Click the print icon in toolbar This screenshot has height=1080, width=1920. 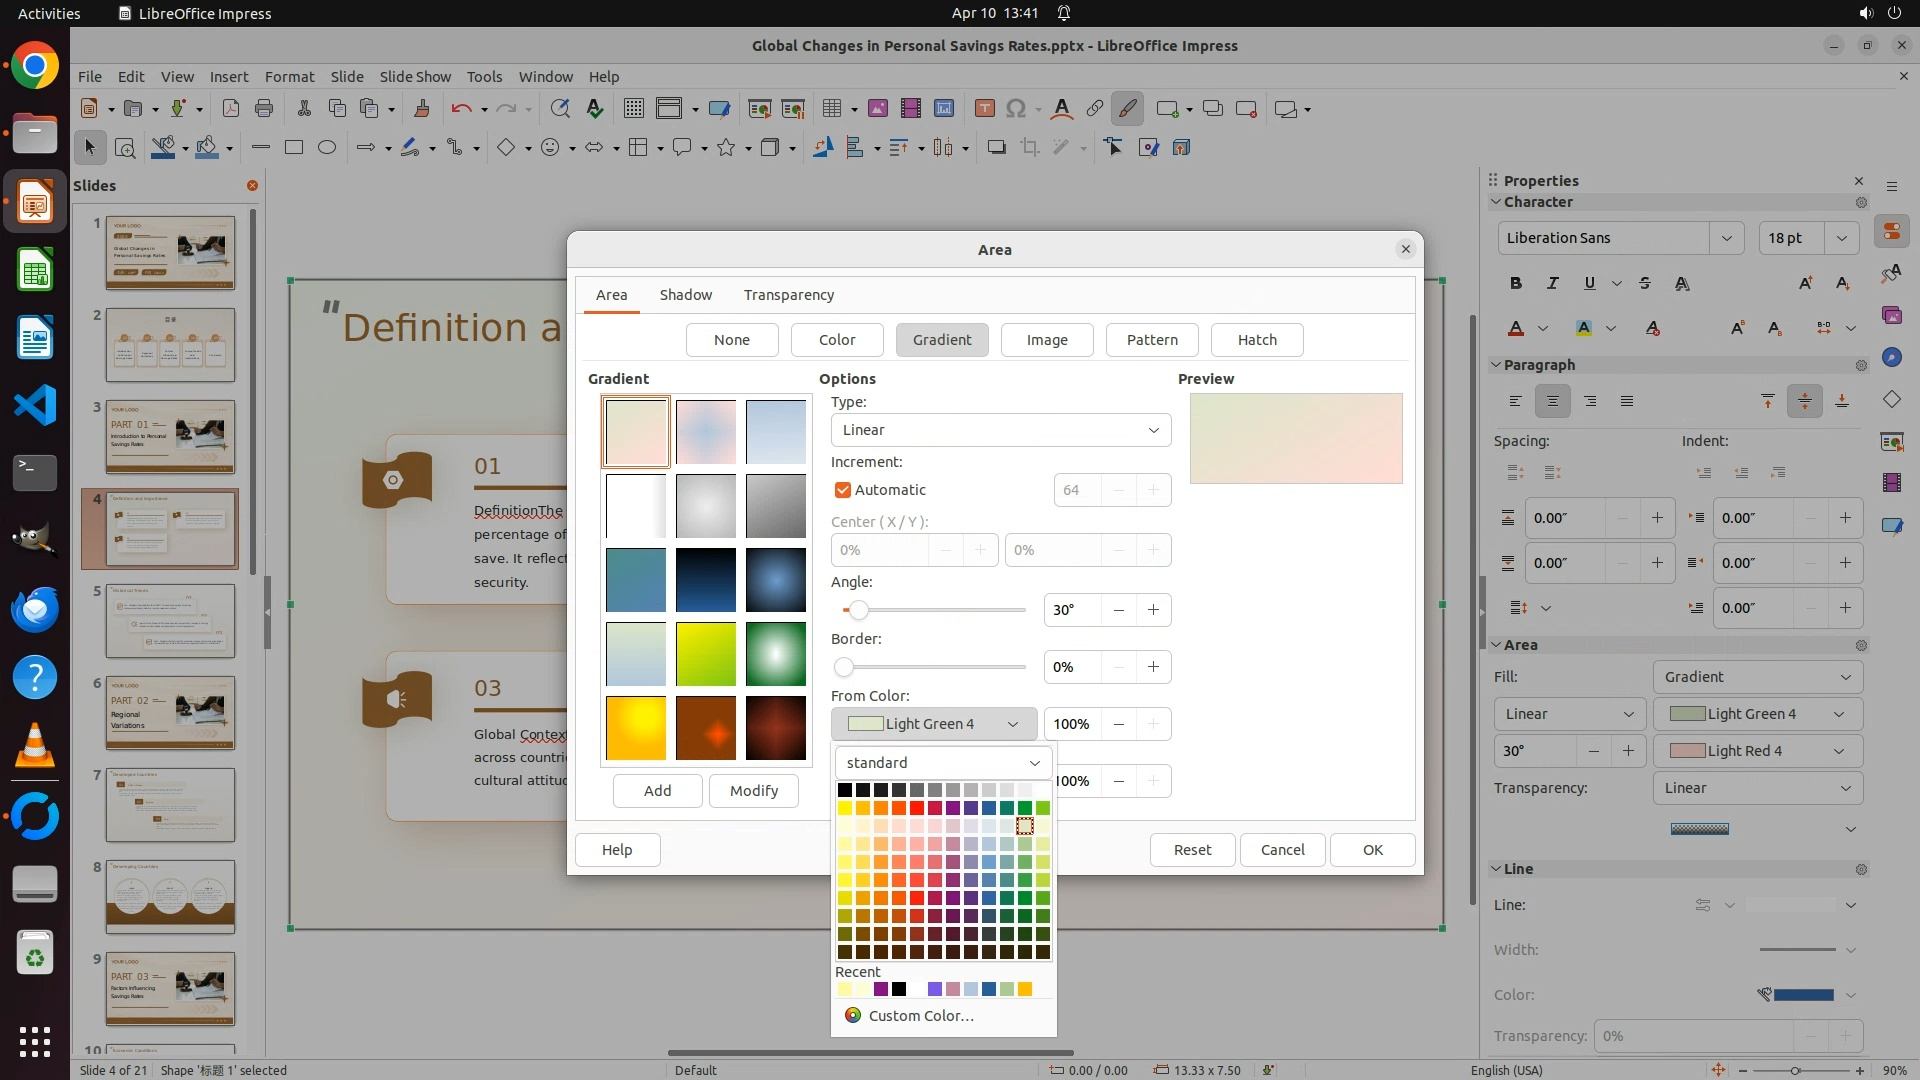tap(264, 109)
